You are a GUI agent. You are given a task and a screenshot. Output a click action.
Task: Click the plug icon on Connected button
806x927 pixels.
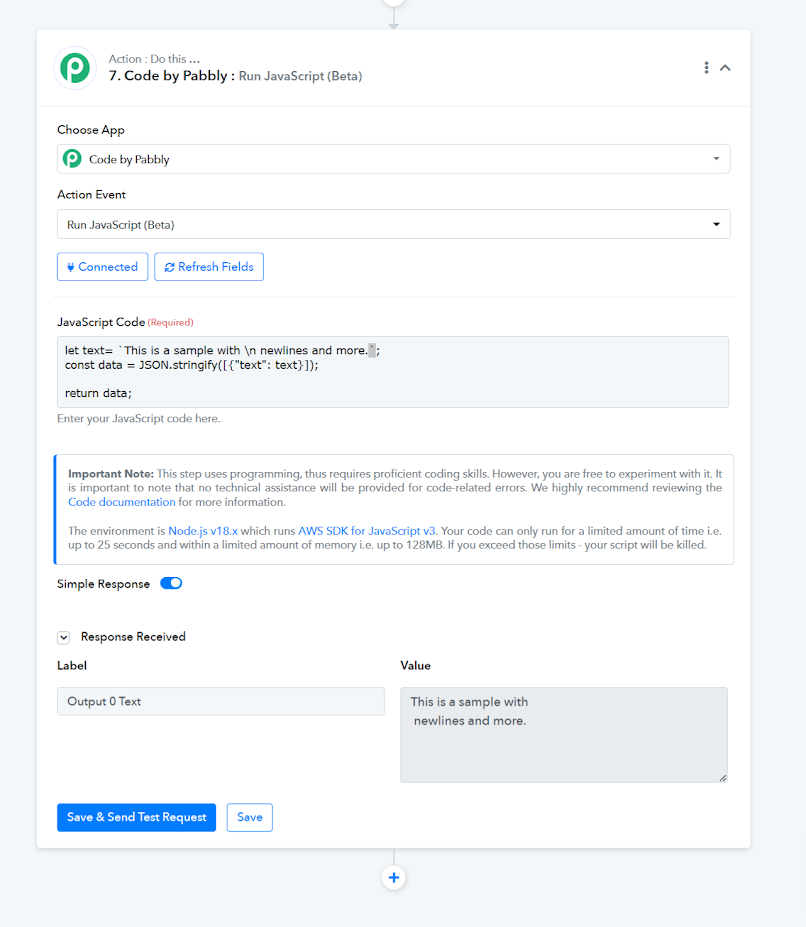click(70, 267)
